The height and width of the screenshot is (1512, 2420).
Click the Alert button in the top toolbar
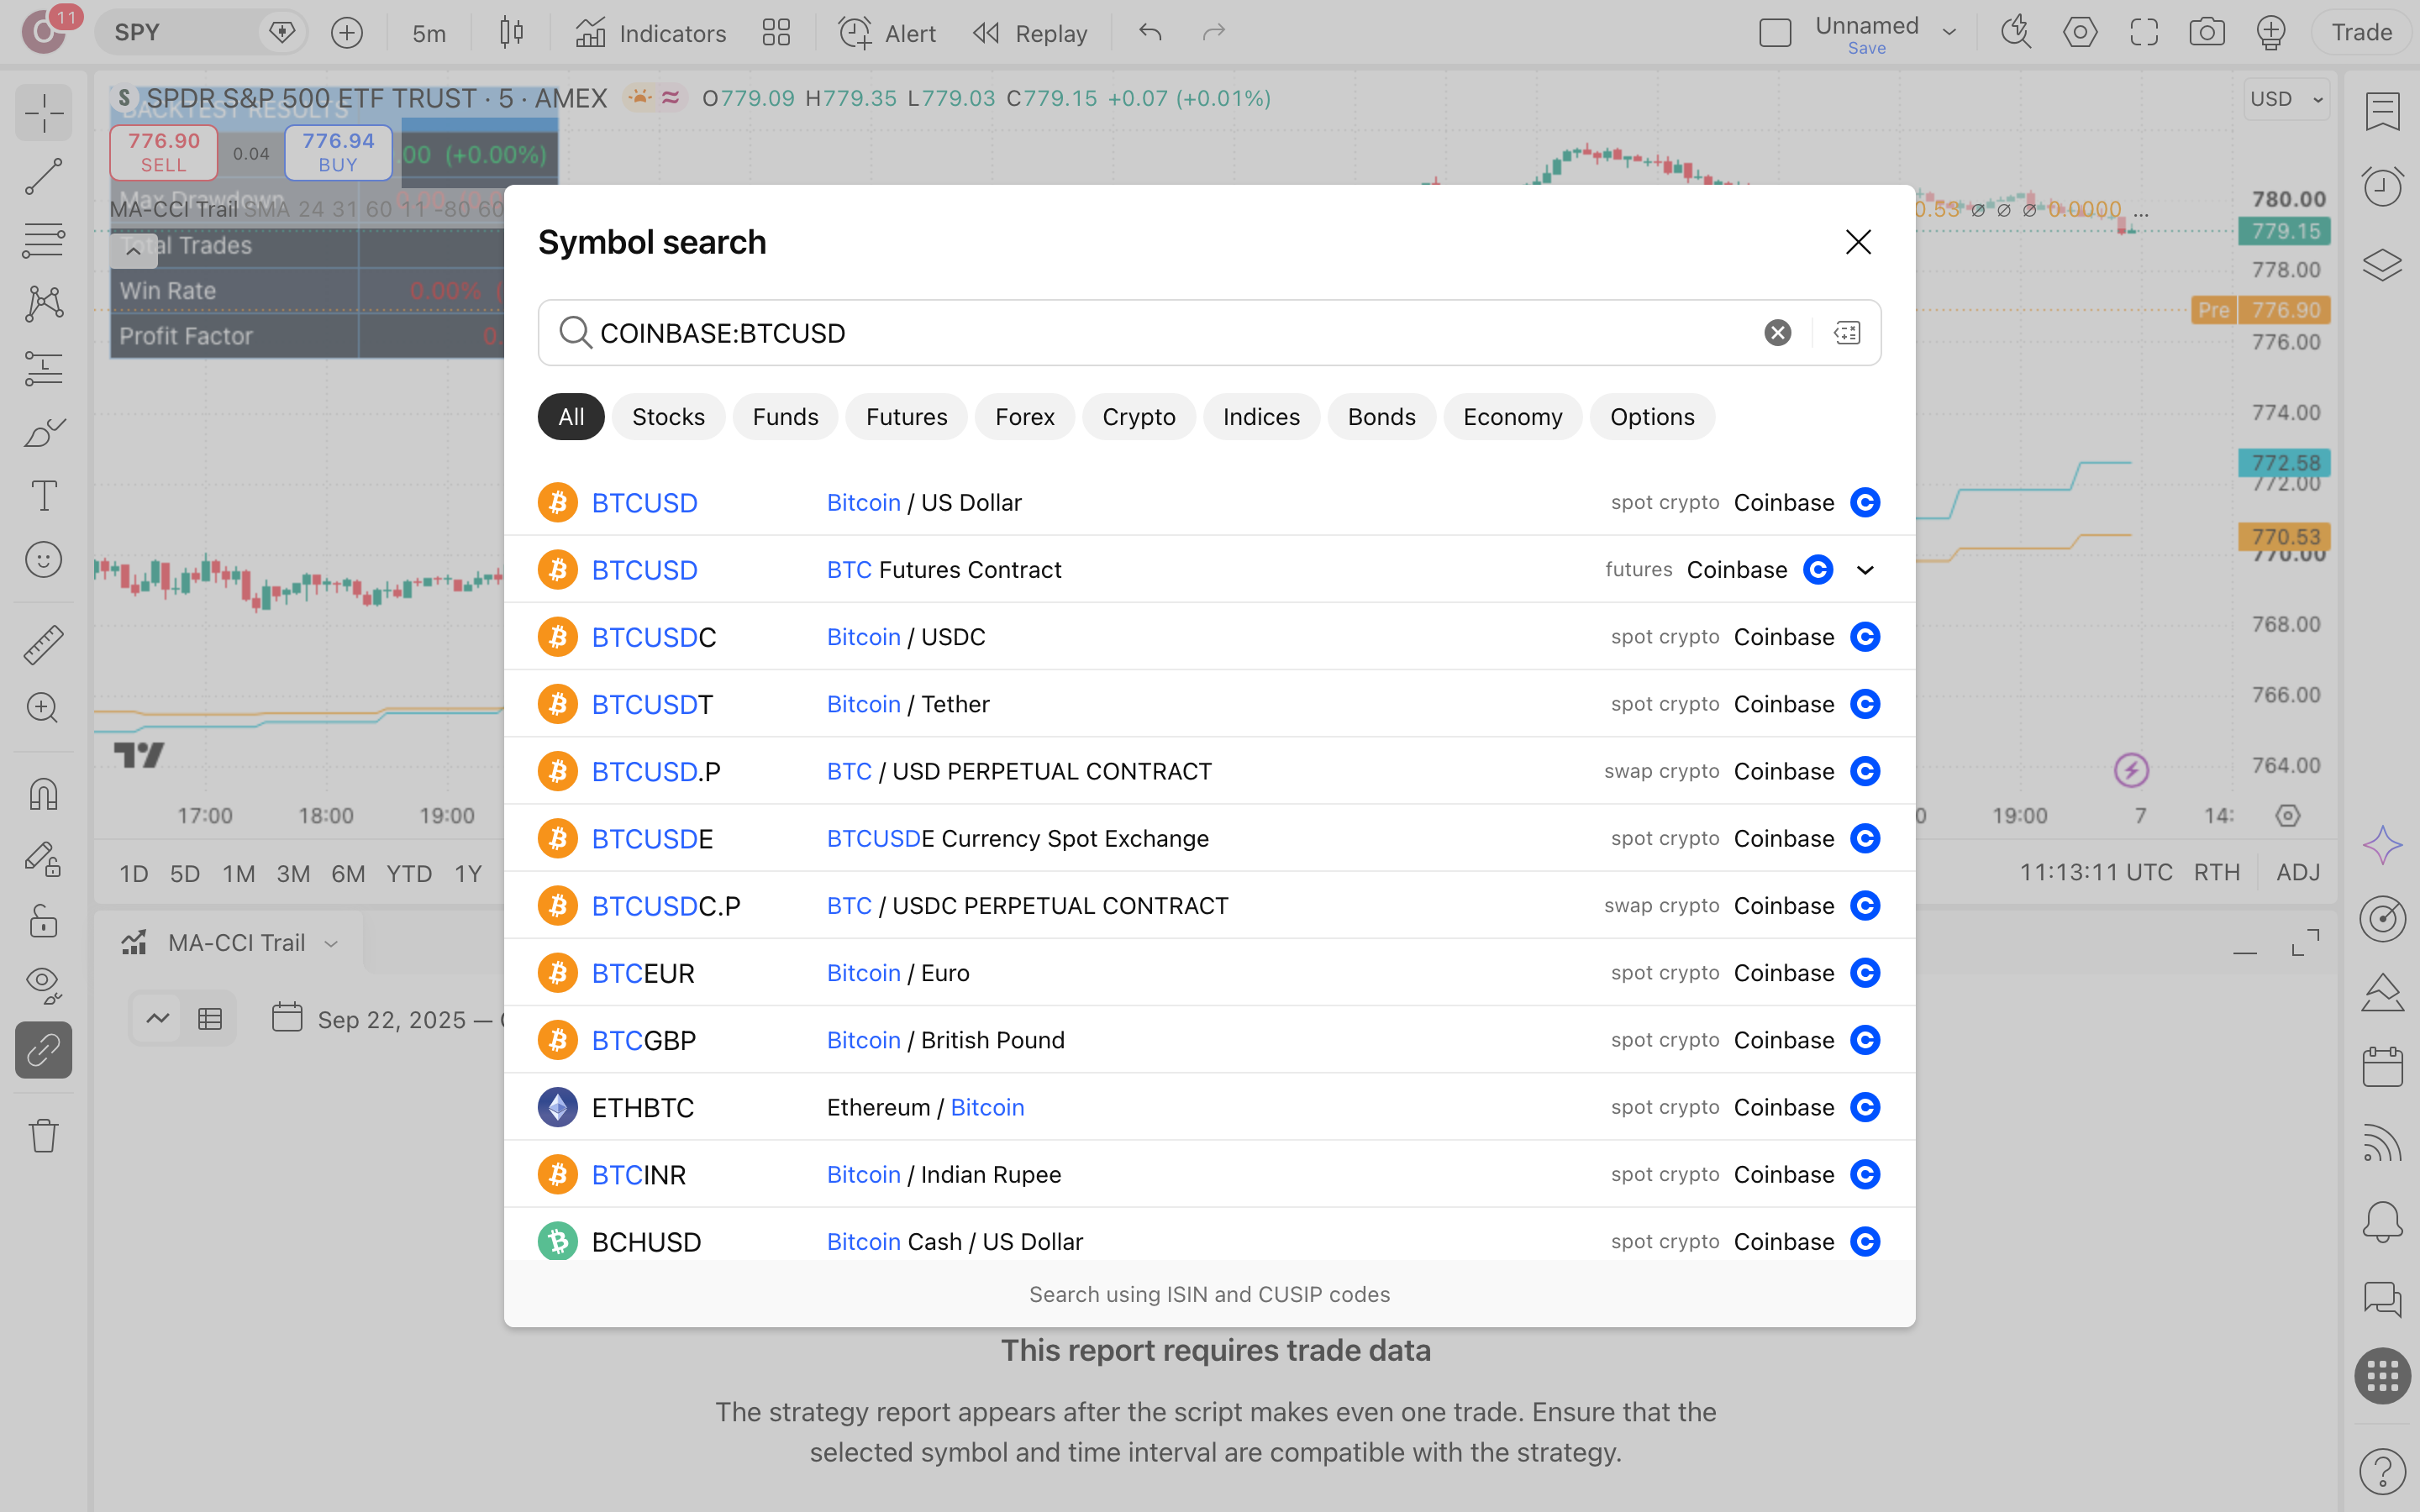tap(887, 34)
